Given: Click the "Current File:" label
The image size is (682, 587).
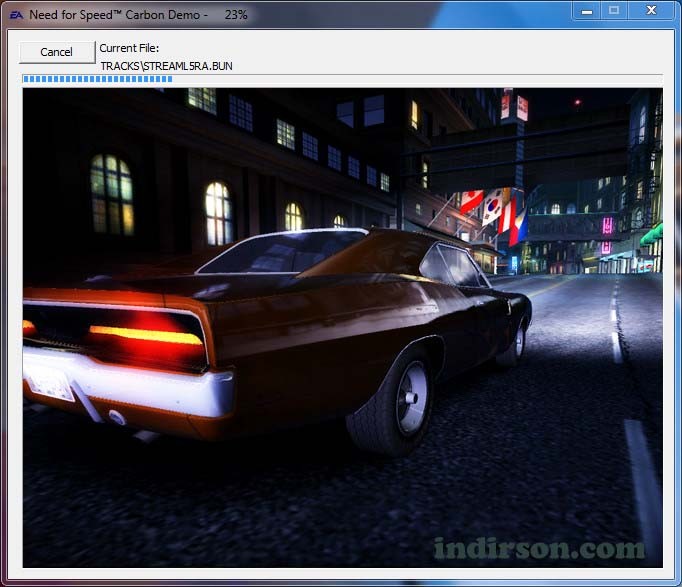Looking at the screenshot, I should (129, 48).
